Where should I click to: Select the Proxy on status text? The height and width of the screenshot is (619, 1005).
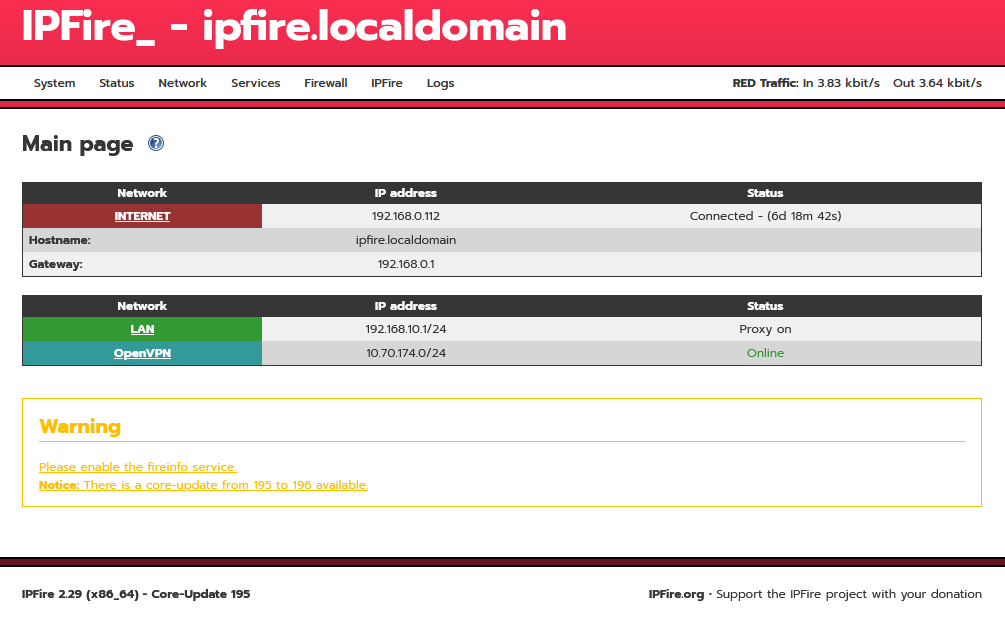[765, 329]
